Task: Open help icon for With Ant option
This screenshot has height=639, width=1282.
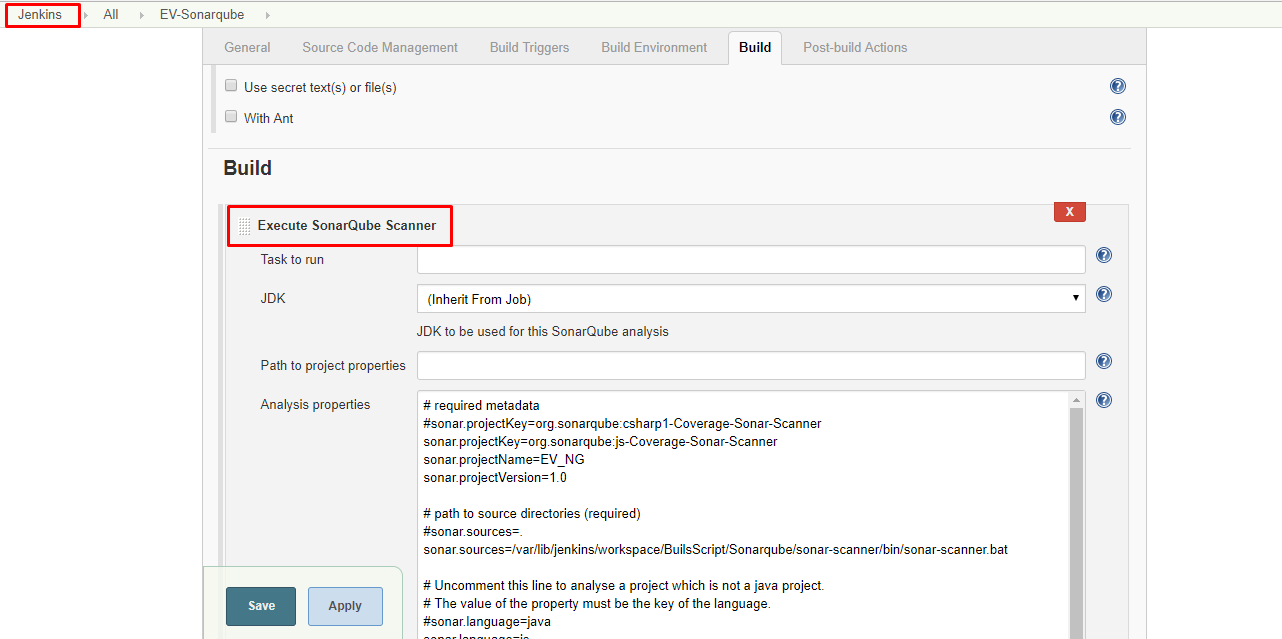Action: pos(1118,117)
